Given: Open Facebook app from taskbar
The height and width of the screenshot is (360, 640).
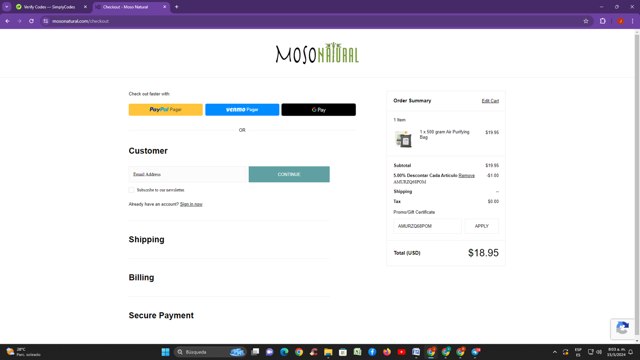Looking at the screenshot, I should (x=372, y=352).
